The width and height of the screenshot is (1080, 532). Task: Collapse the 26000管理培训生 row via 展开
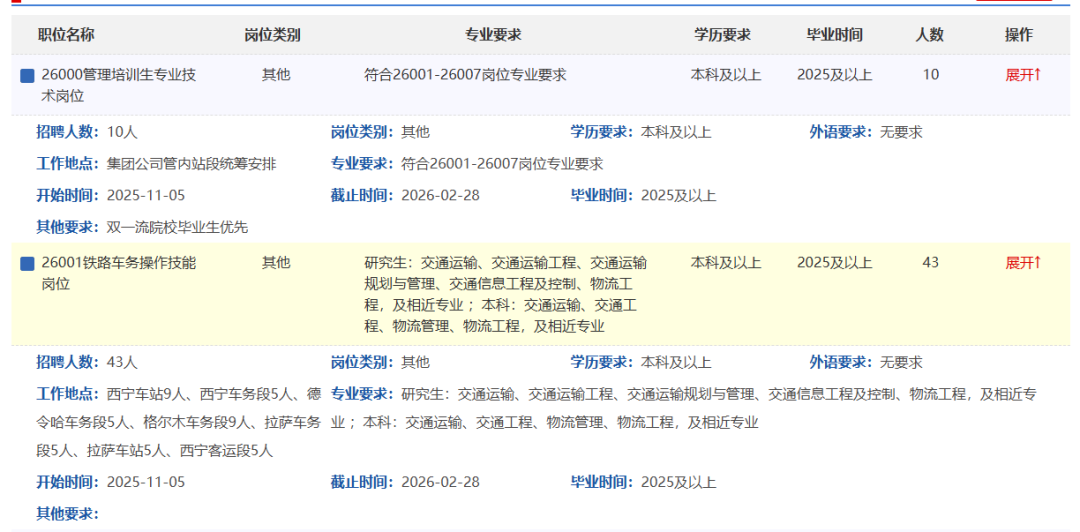1023,75
